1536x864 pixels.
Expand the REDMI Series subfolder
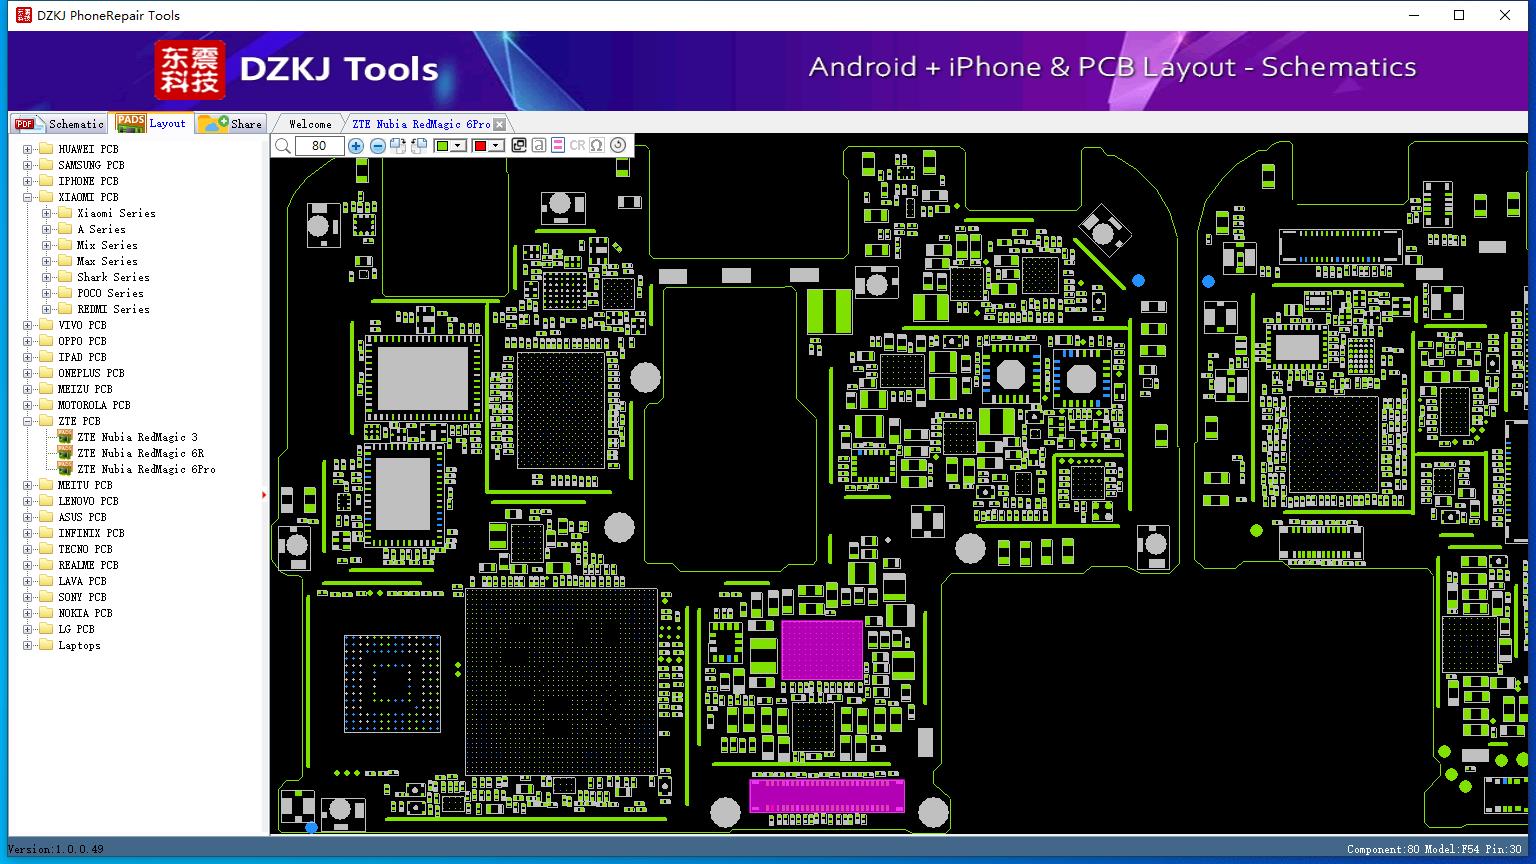[x=47, y=309]
